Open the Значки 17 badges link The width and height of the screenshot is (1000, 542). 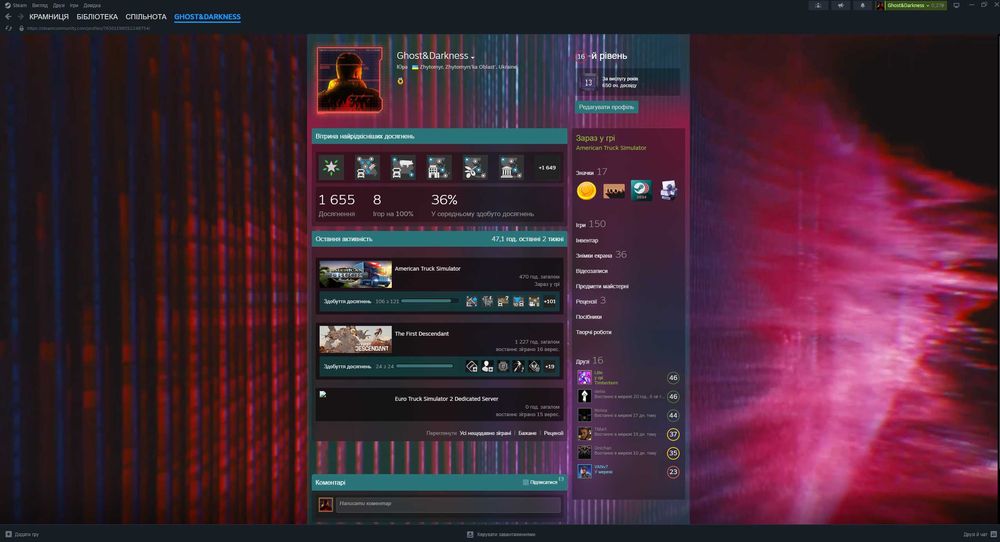pos(591,172)
